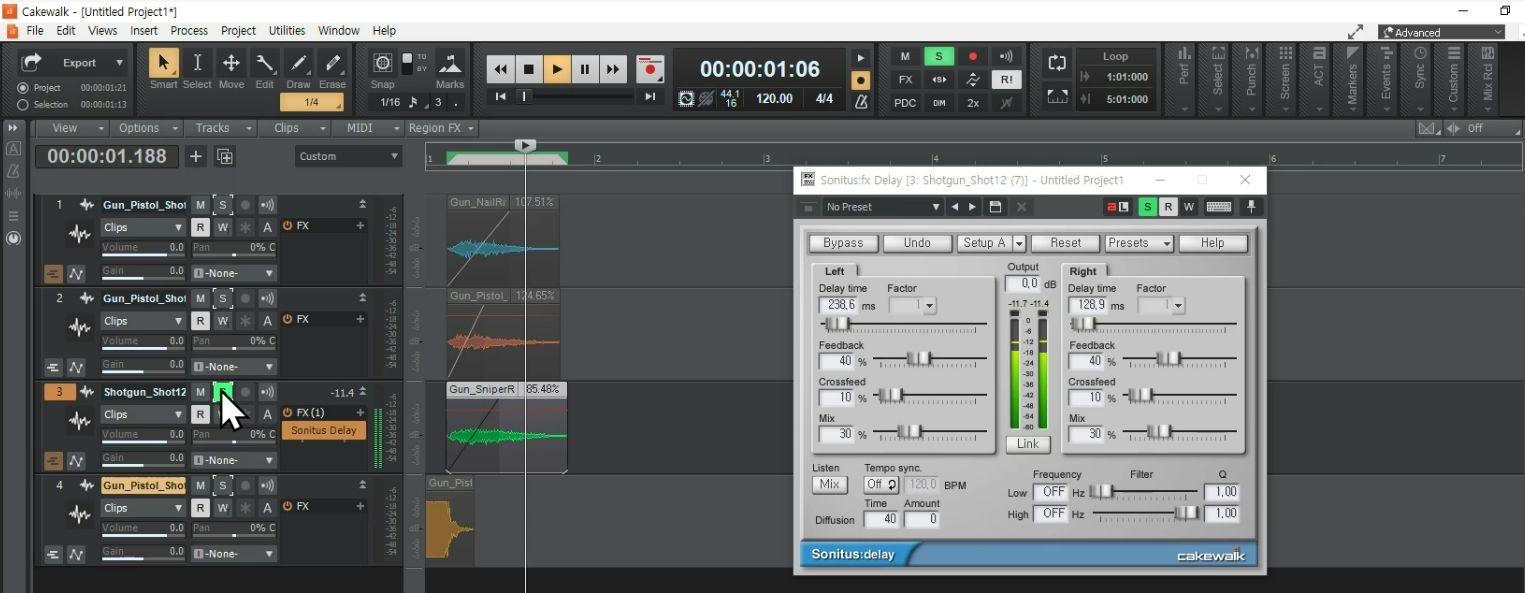Save preset in Sonitus Delay window

995,207
